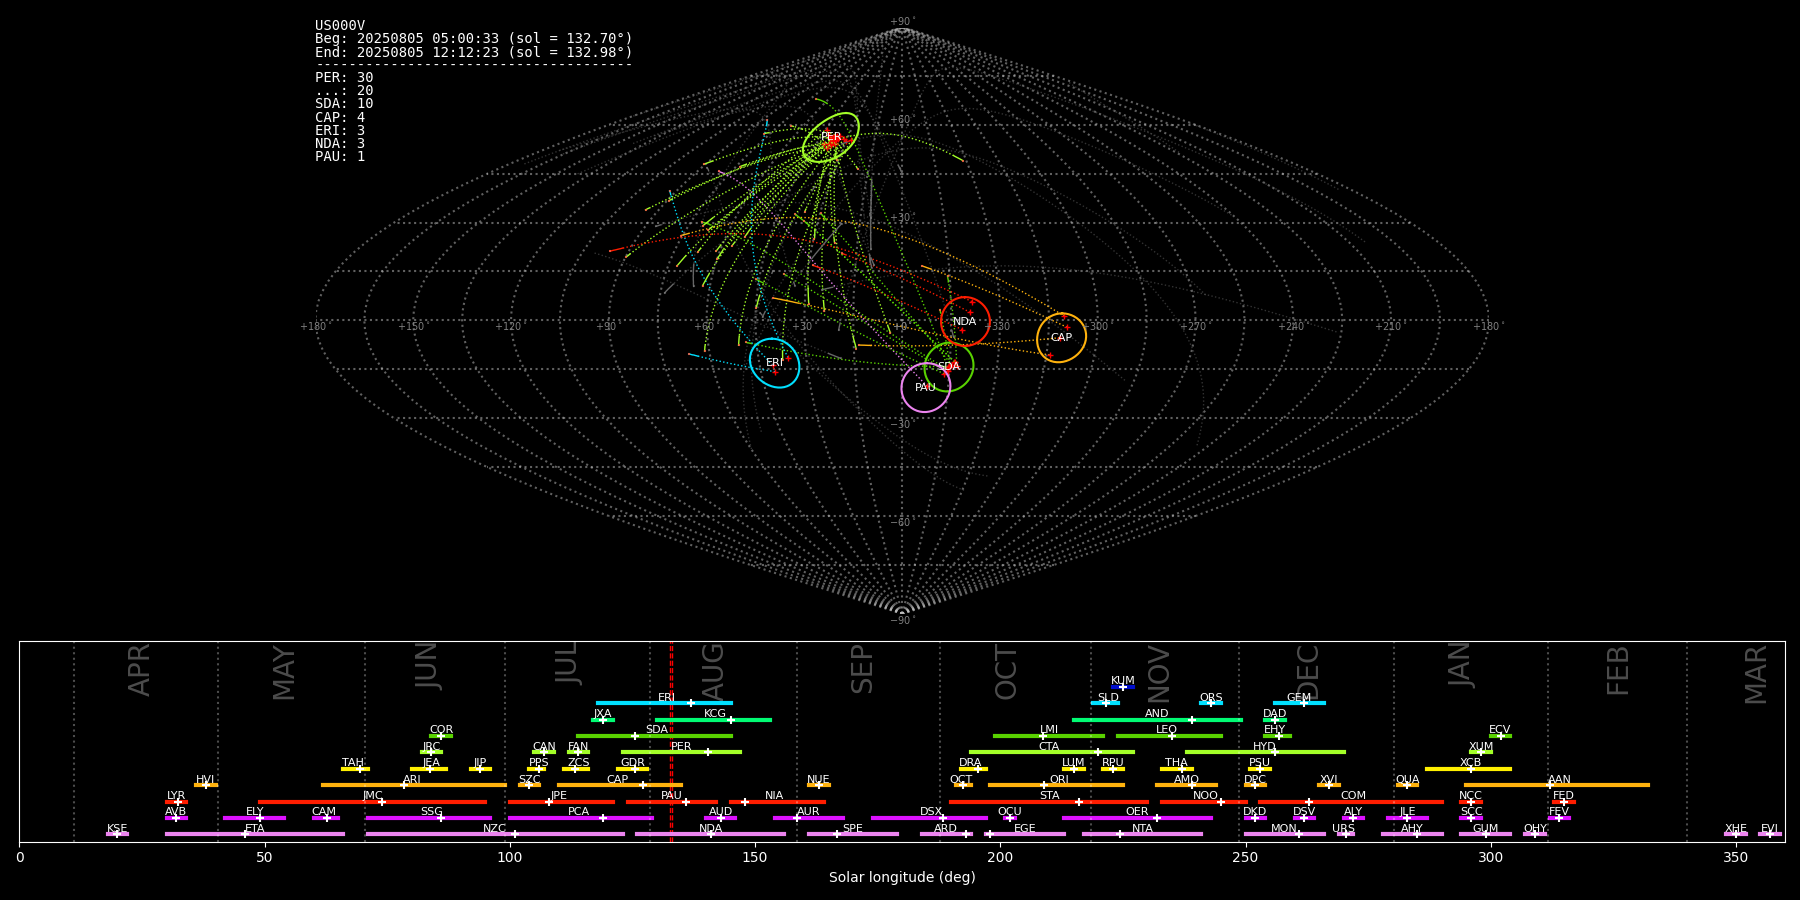Click the COM shower bar in timeline
Image resolution: width=1800 pixels, height=900 pixels.
pyautogui.click(x=1351, y=802)
